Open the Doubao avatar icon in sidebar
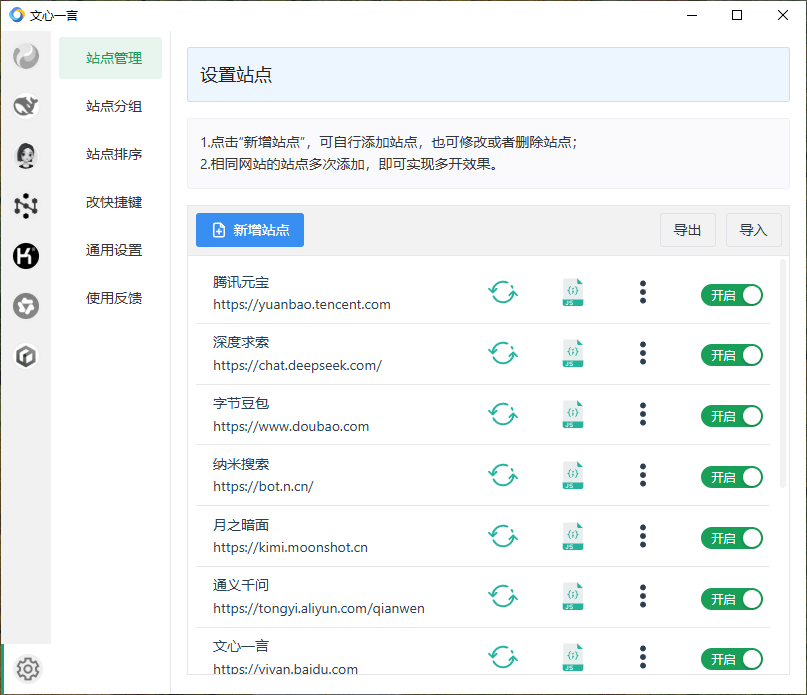 point(26,156)
